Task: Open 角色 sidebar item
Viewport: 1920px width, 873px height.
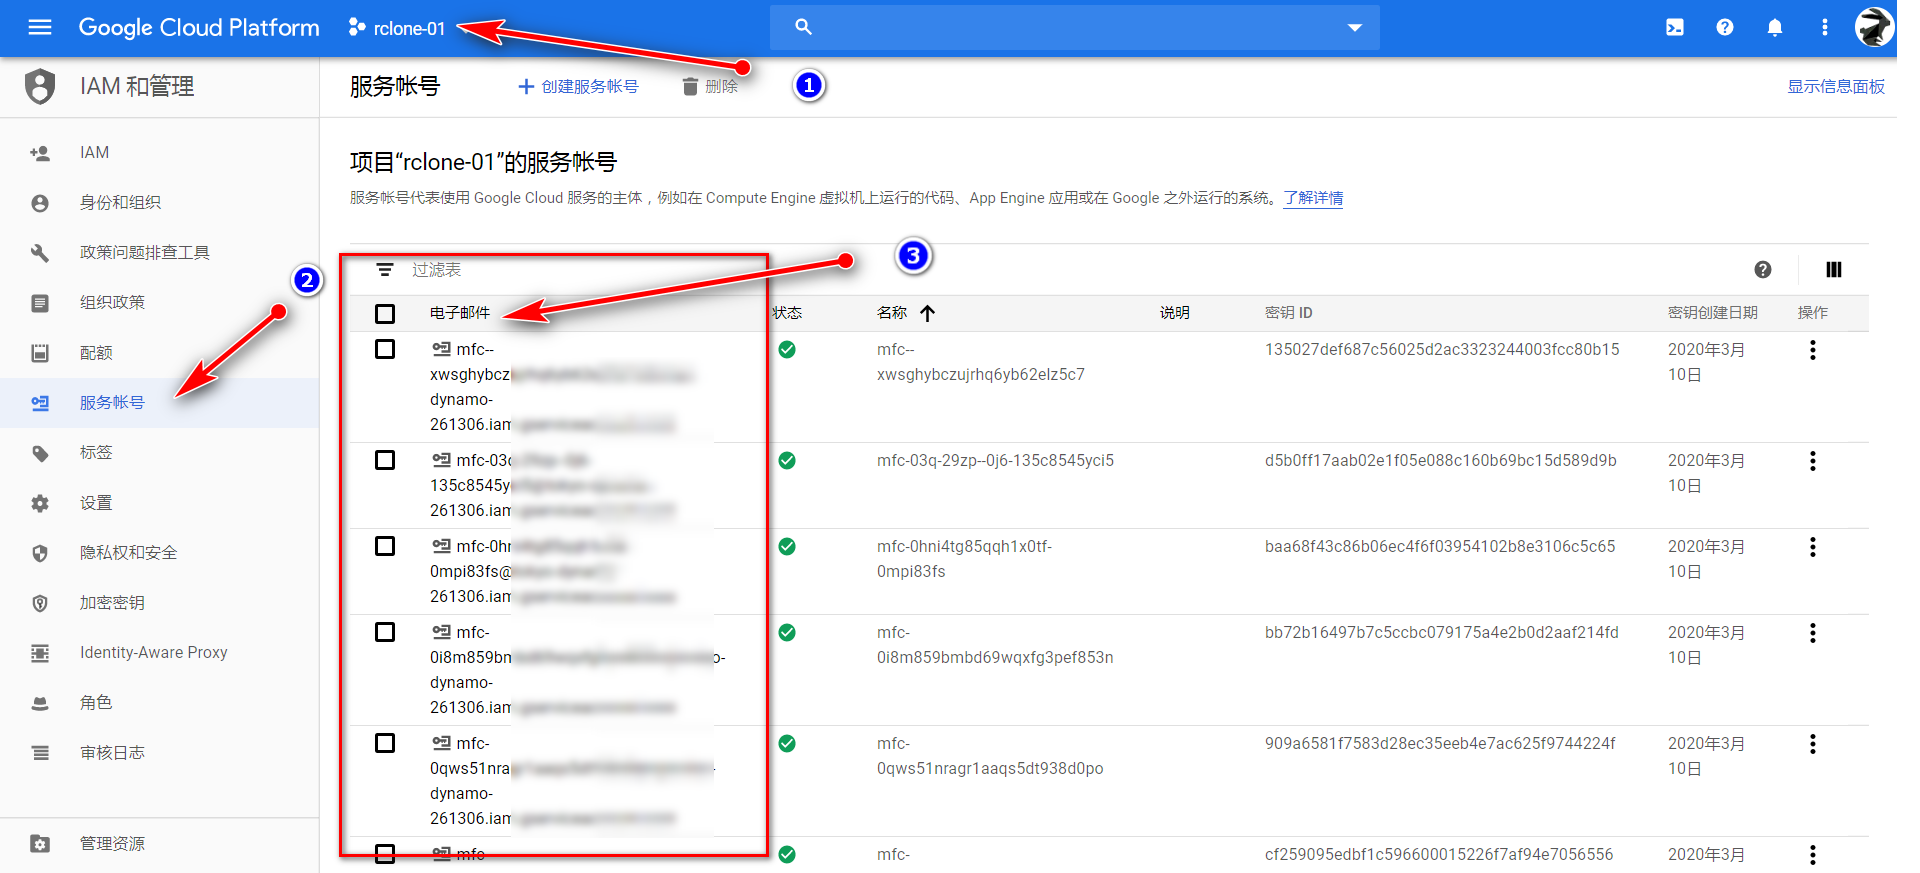Action: 160,702
